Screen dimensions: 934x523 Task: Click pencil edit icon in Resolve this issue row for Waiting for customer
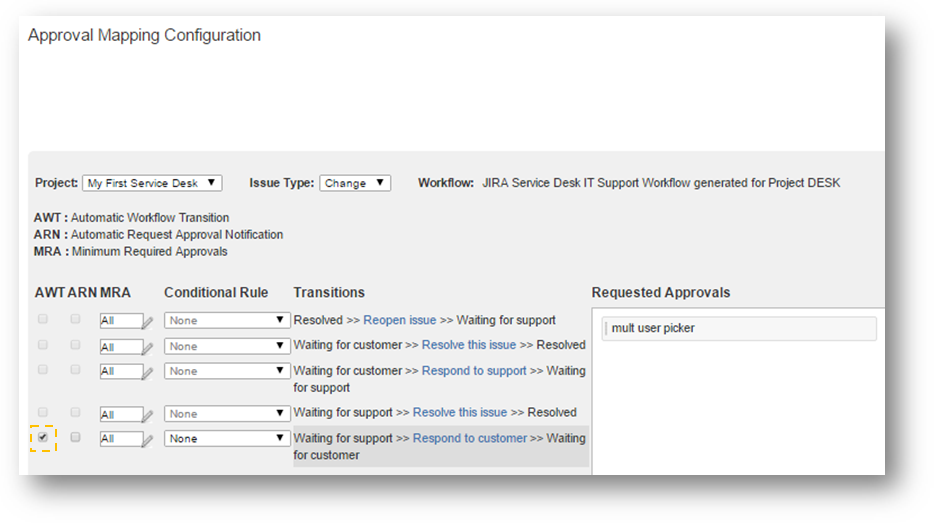[148, 347]
